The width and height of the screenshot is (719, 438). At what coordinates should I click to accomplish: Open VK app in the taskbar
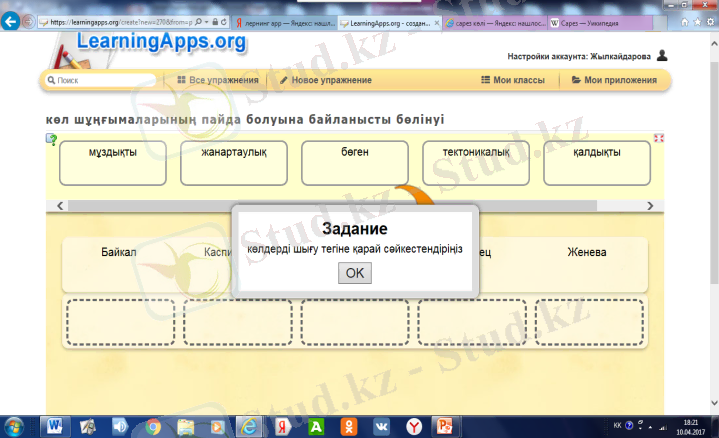tap(381, 426)
